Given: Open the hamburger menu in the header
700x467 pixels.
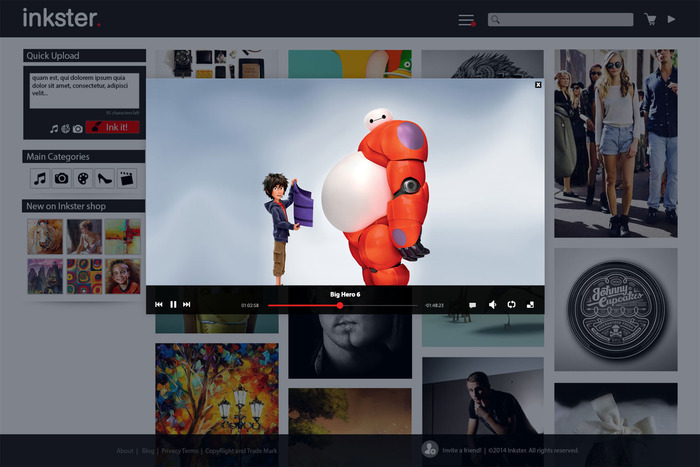Looking at the screenshot, I should (466, 20).
